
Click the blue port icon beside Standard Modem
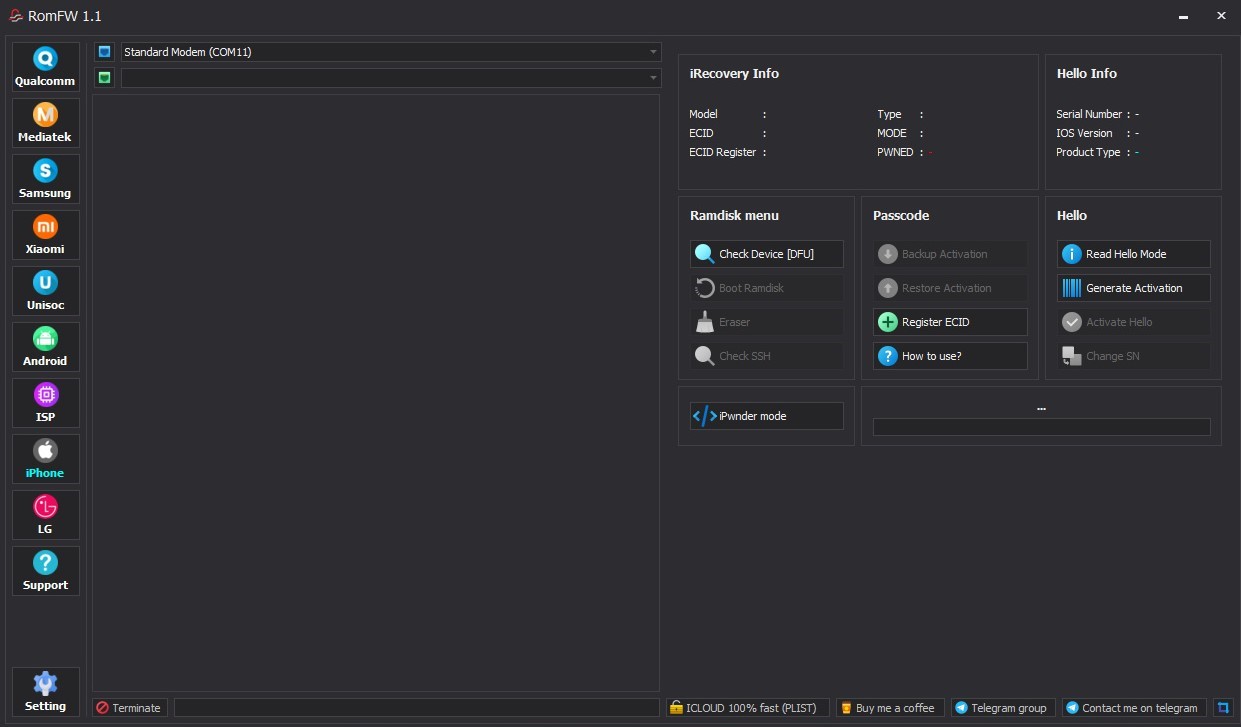104,52
